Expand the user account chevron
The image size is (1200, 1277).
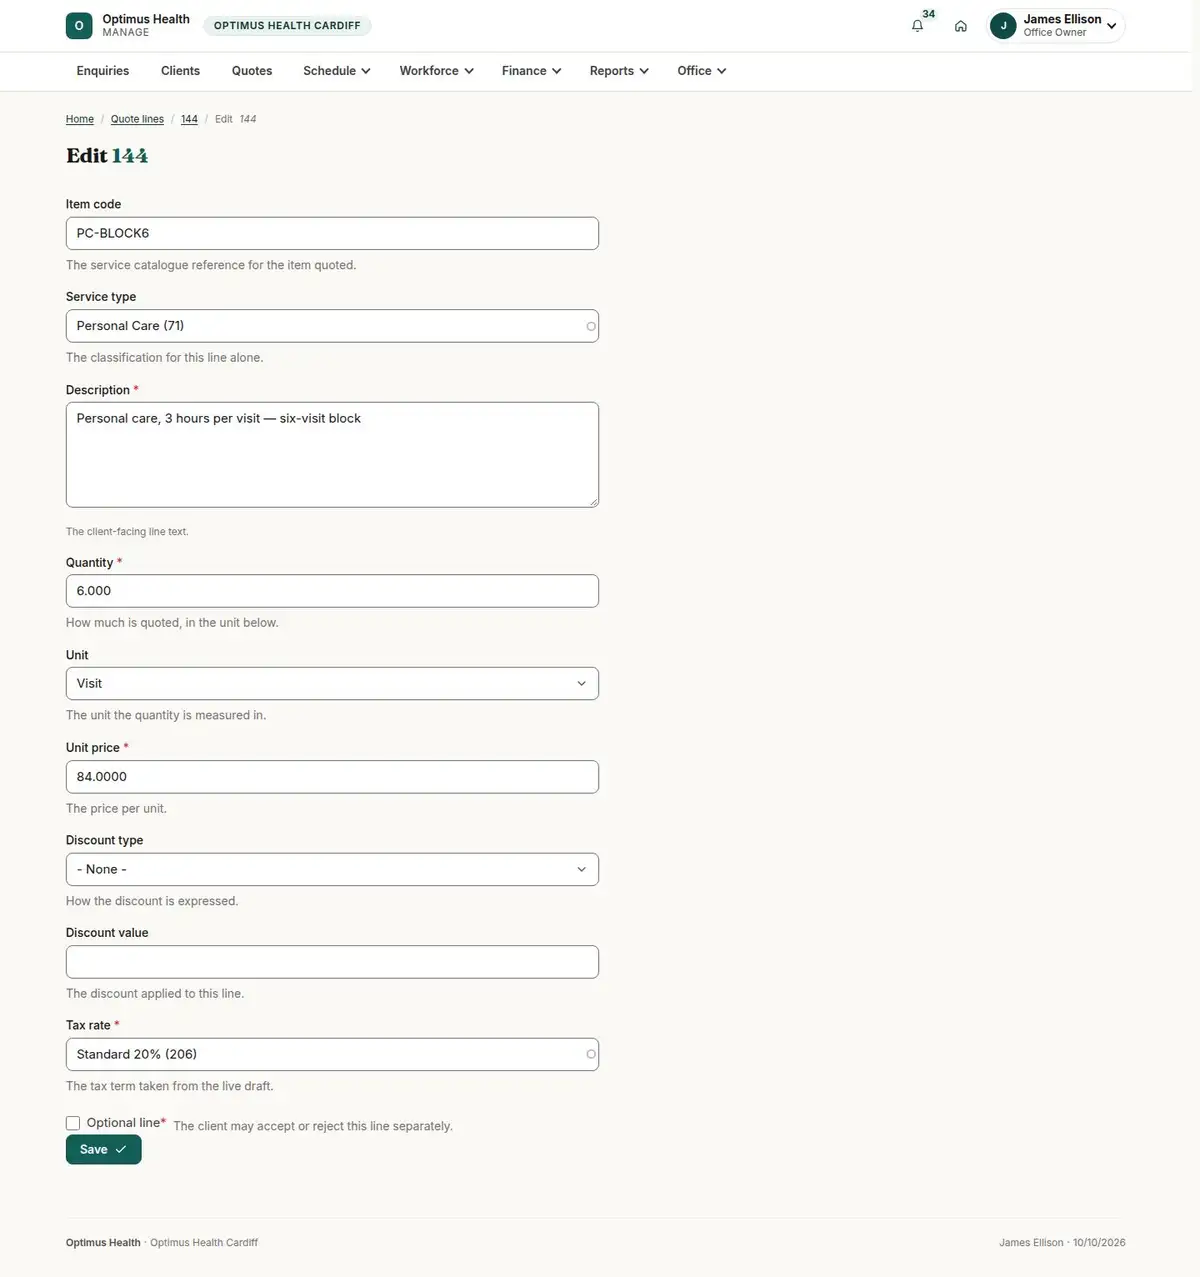[x=1111, y=26]
